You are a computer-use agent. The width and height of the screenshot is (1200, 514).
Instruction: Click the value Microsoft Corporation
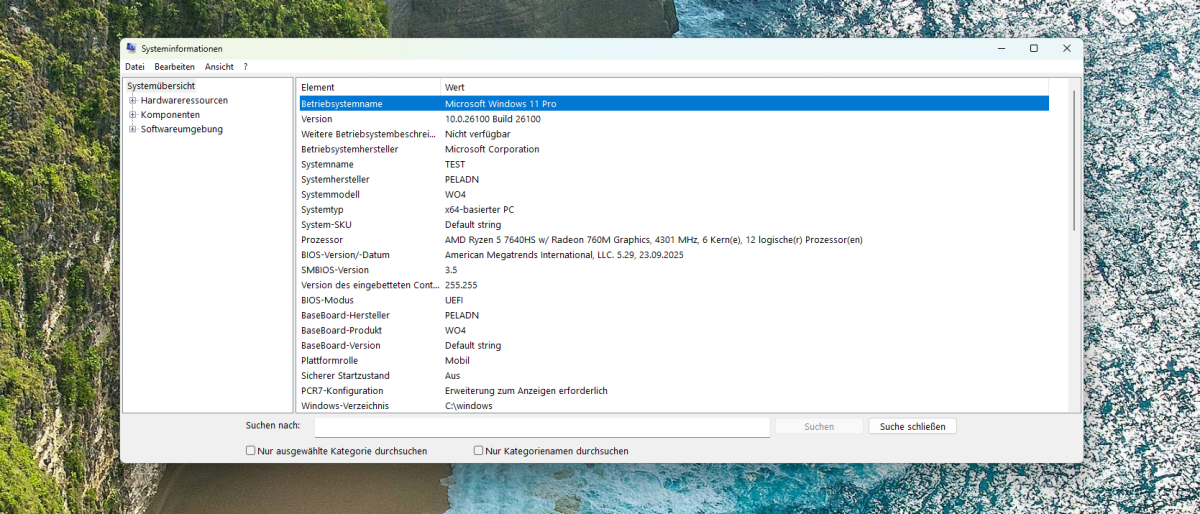492,149
